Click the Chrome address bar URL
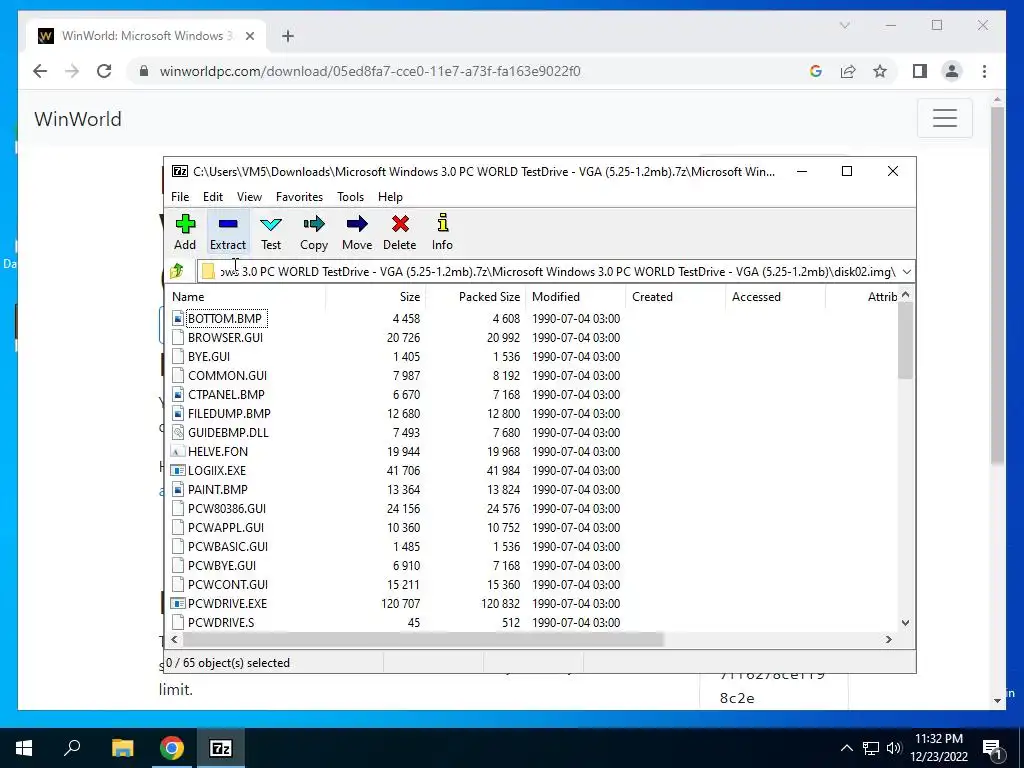The image size is (1024, 768). (x=370, y=71)
